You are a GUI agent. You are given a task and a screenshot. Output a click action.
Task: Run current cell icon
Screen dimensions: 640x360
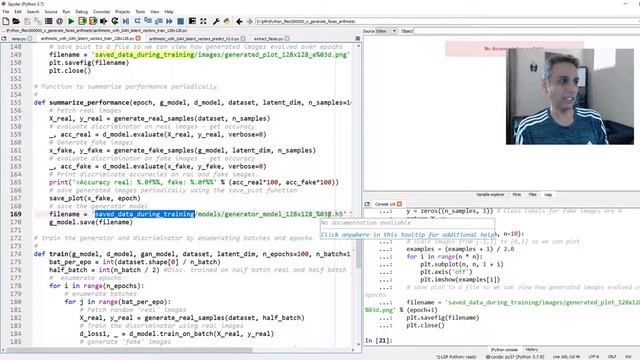point(82,21)
